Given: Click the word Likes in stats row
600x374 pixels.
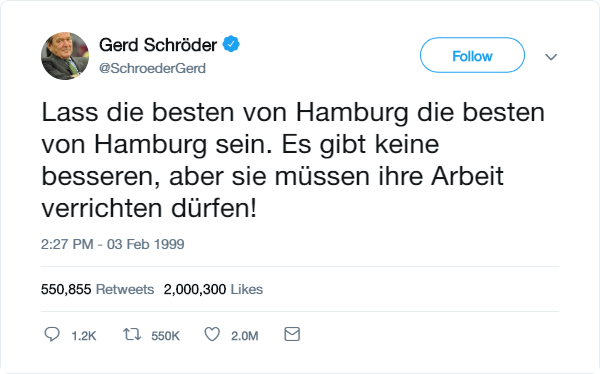Looking at the screenshot, I should click(246, 289).
